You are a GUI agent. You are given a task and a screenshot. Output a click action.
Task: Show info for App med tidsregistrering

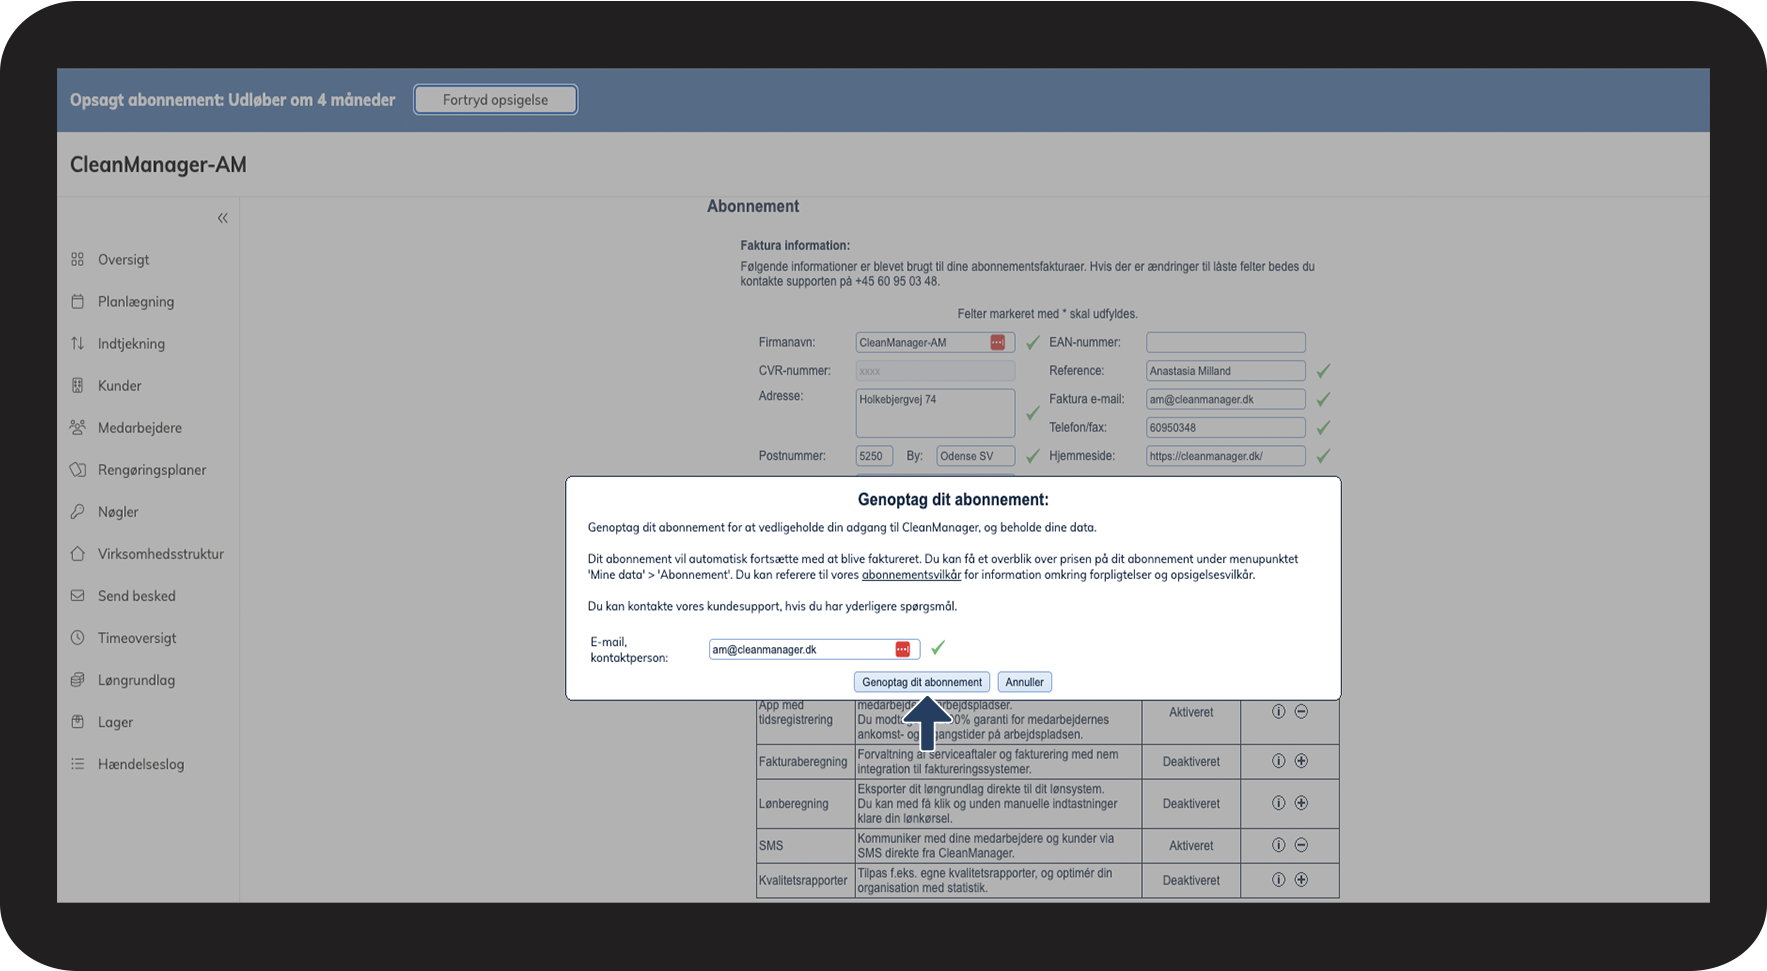[x=1278, y=712]
